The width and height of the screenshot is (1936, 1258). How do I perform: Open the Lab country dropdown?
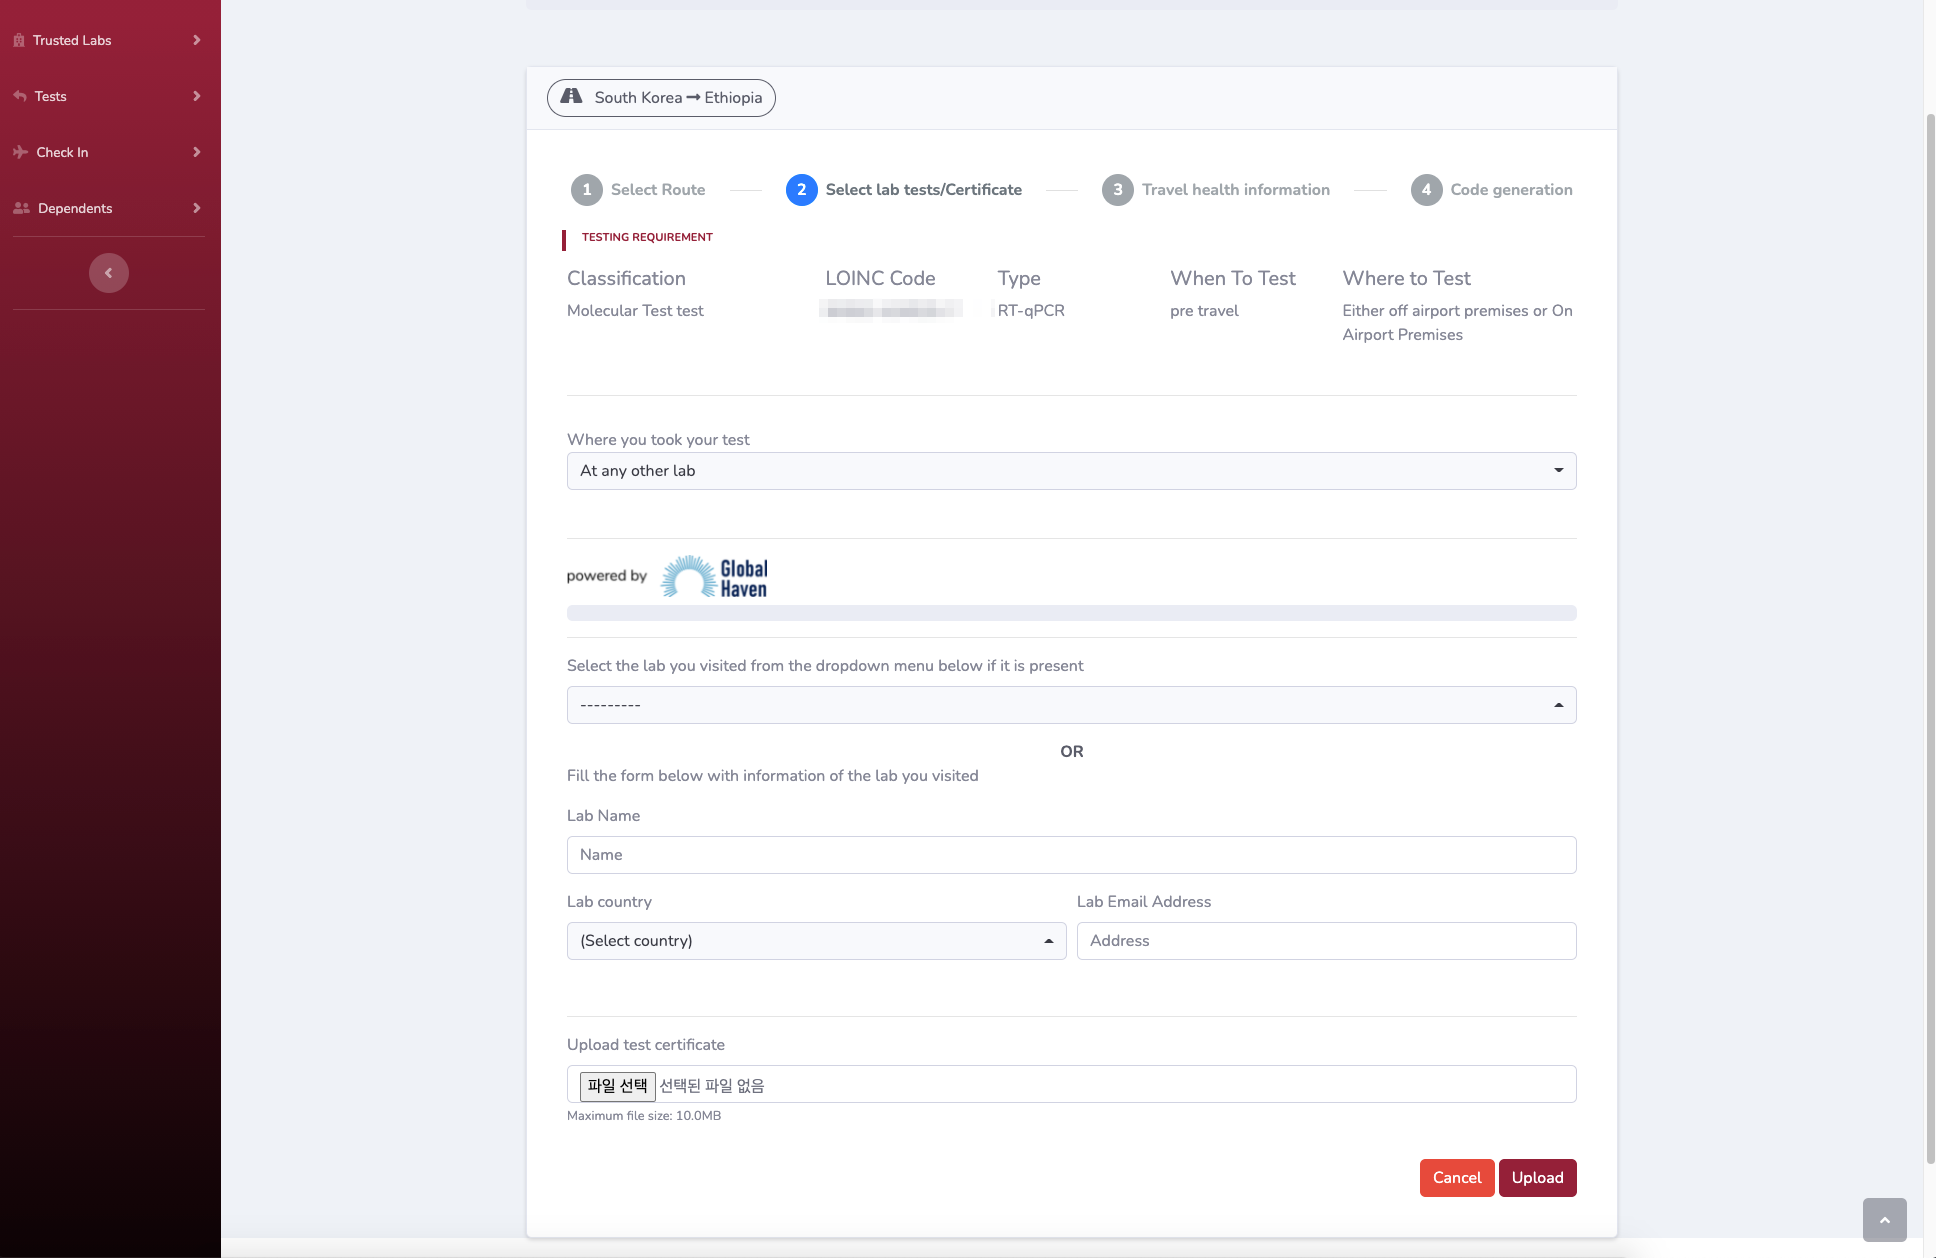tap(816, 941)
